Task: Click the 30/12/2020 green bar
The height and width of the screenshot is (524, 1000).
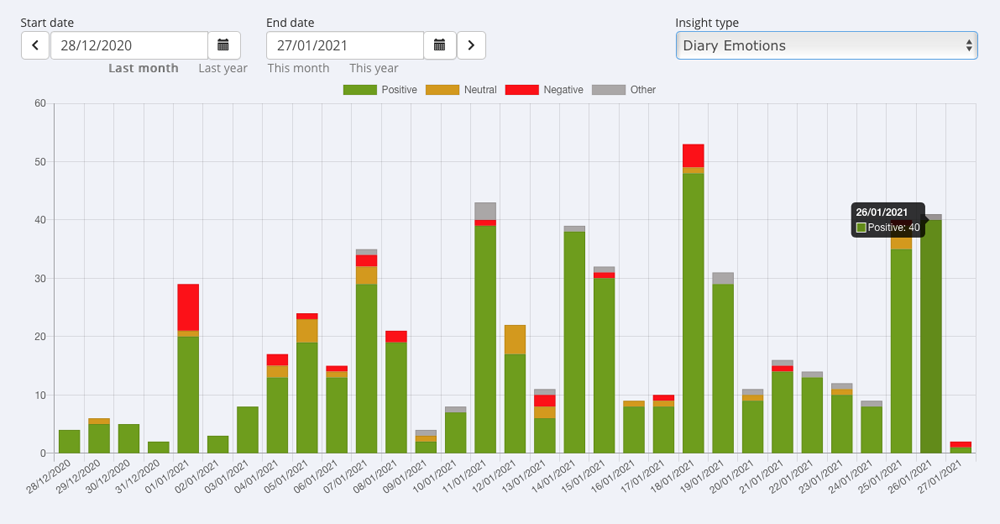Action: (129, 439)
